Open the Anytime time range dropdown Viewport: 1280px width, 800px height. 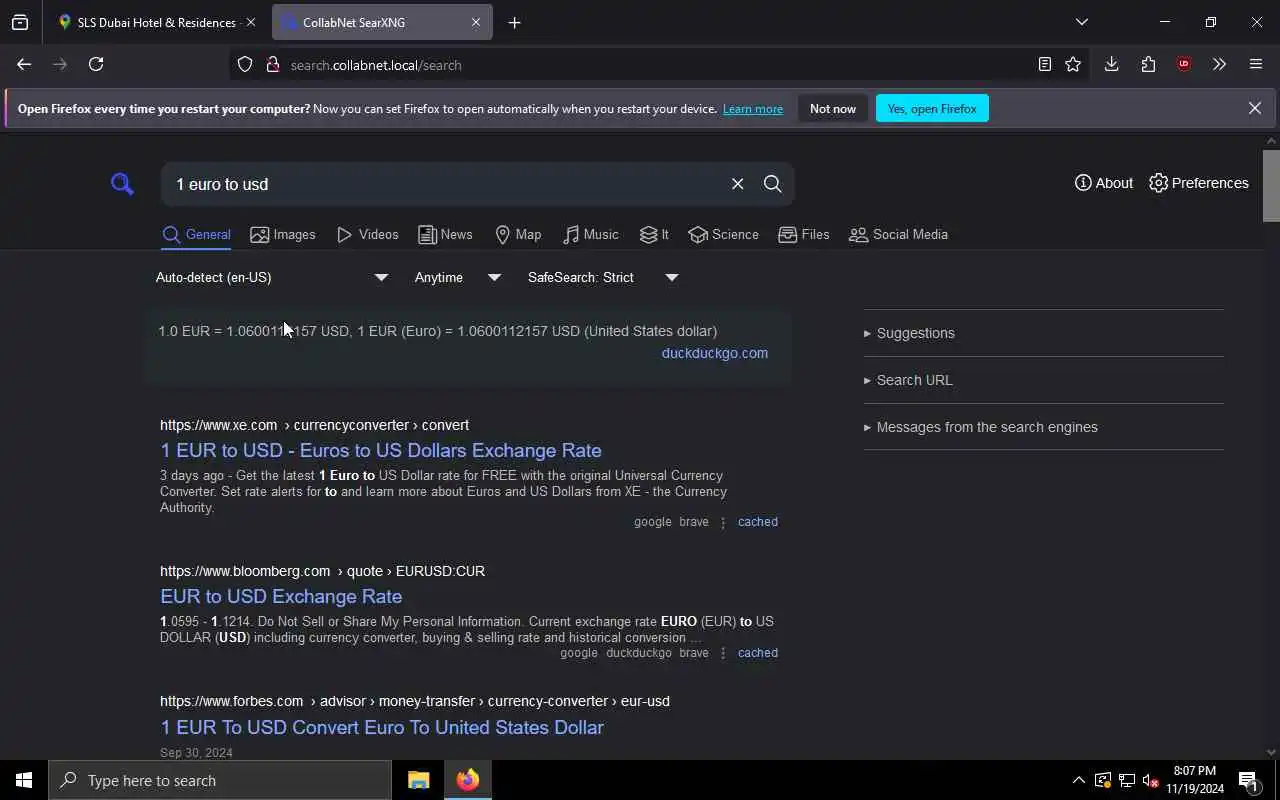click(x=457, y=277)
